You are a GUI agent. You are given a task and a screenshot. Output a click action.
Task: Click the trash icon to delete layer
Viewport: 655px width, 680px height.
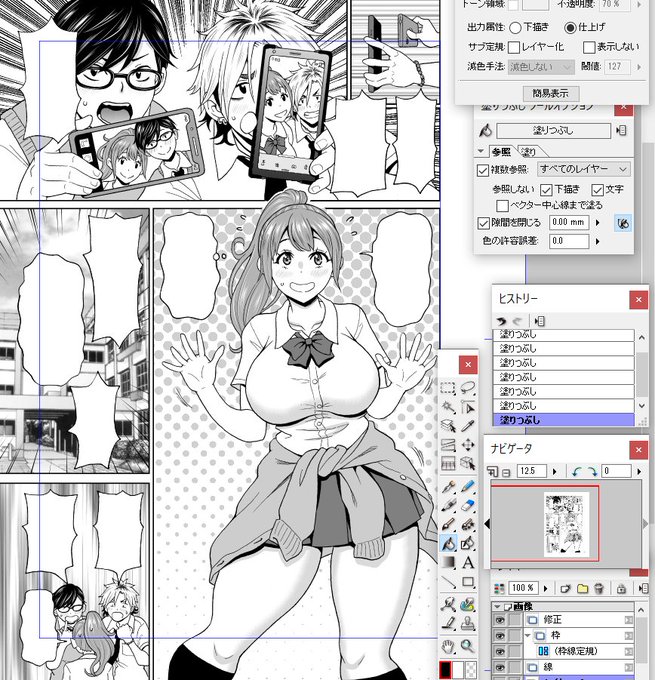coord(599,588)
